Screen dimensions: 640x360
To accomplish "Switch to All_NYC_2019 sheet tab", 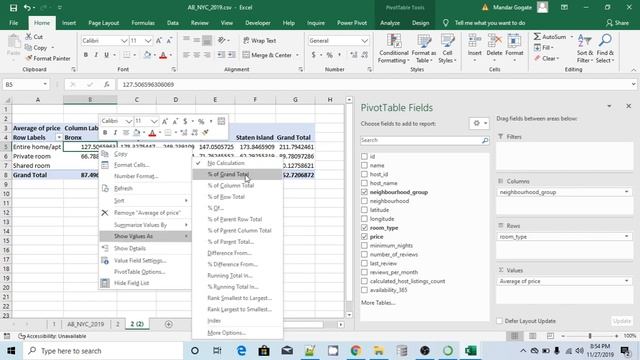I will (x=85, y=324).
